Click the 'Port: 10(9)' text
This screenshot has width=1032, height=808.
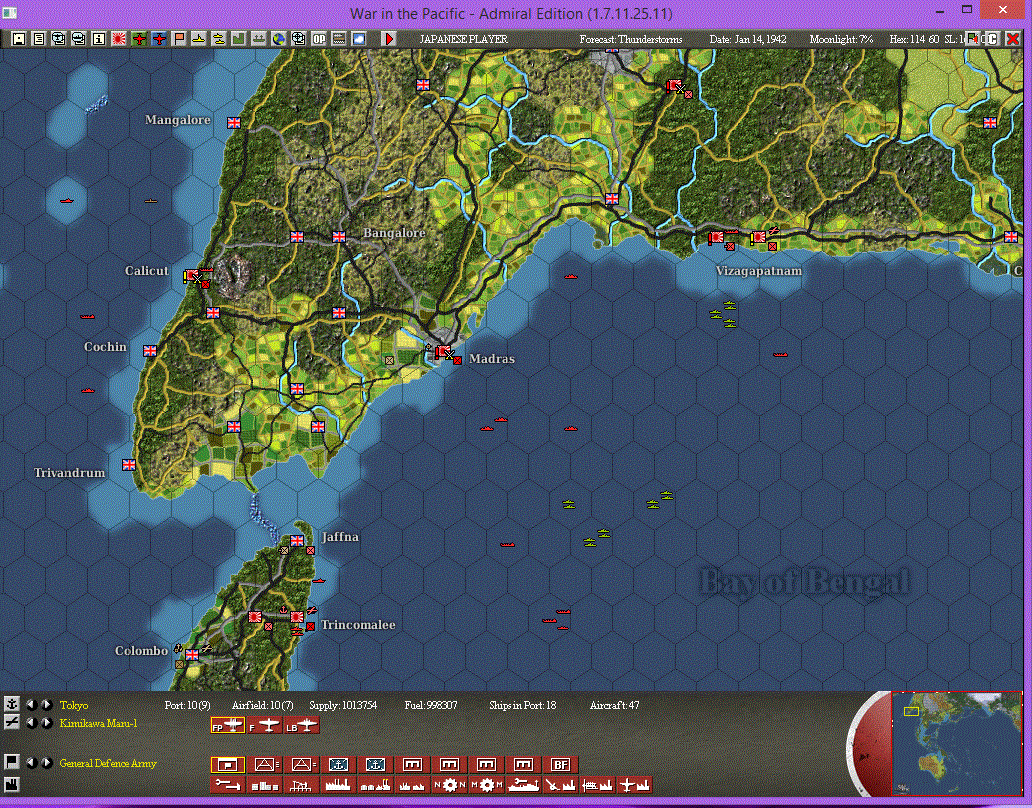pyautogui.click(x=188, y=705)
